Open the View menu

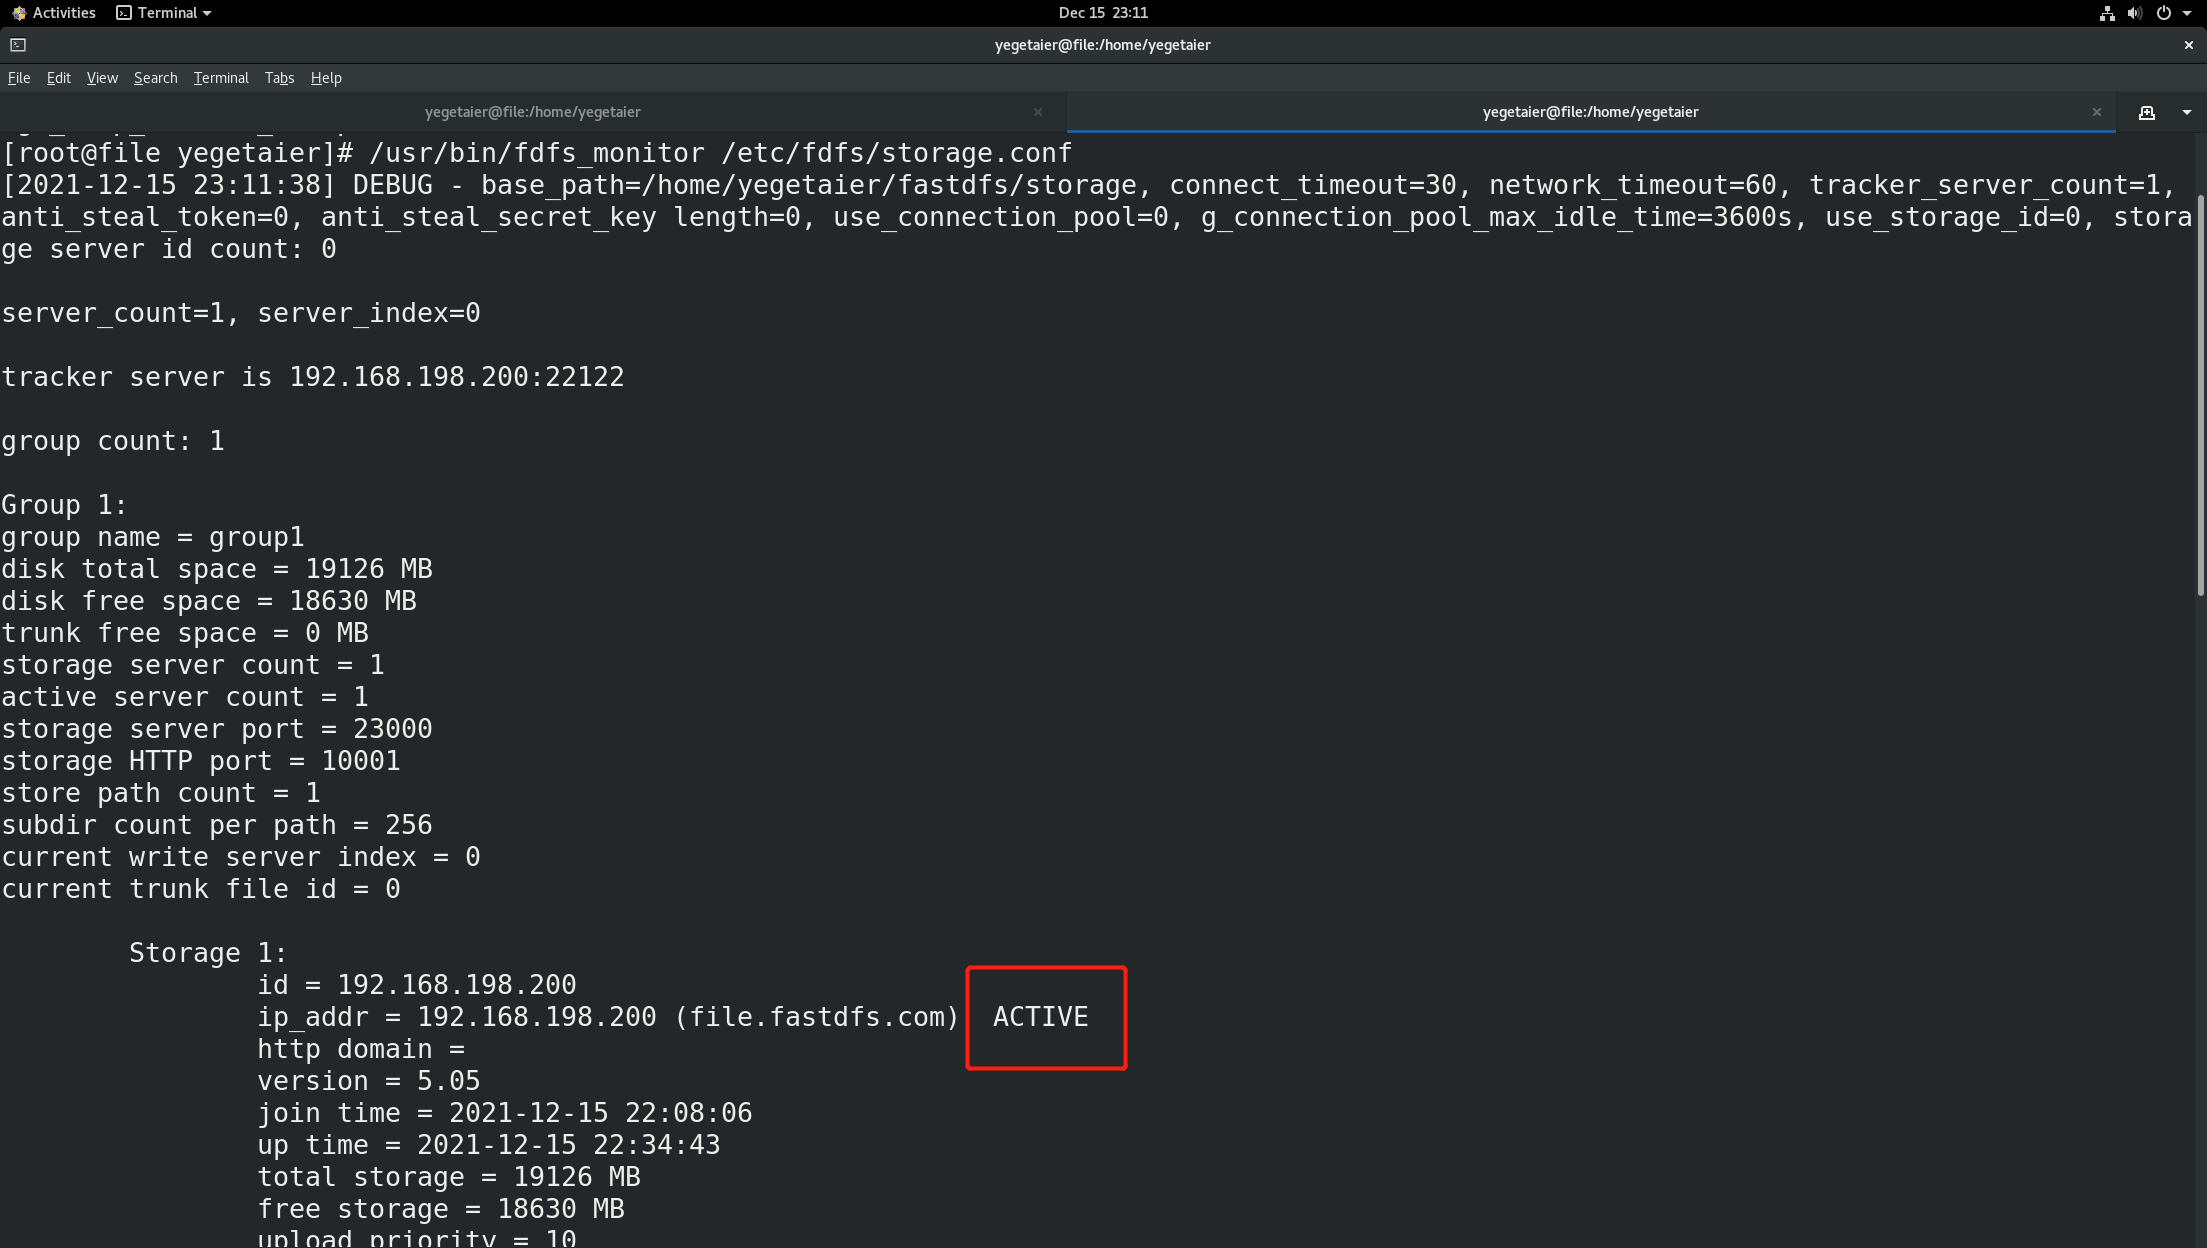(x=102, y=78)
